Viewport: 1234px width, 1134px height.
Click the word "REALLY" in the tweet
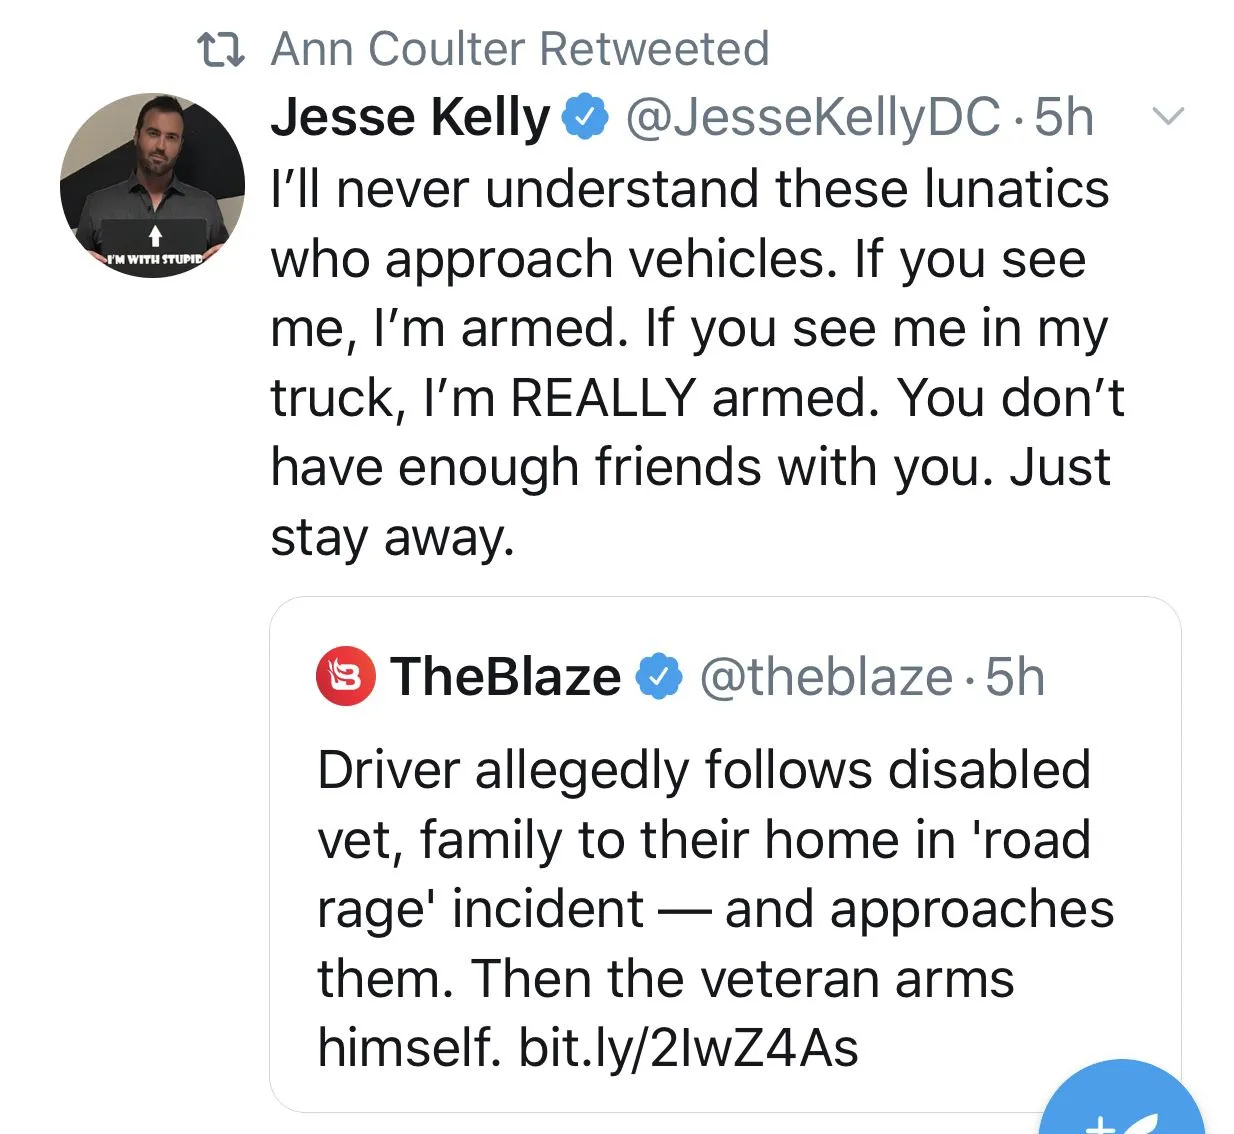point(603,398)
